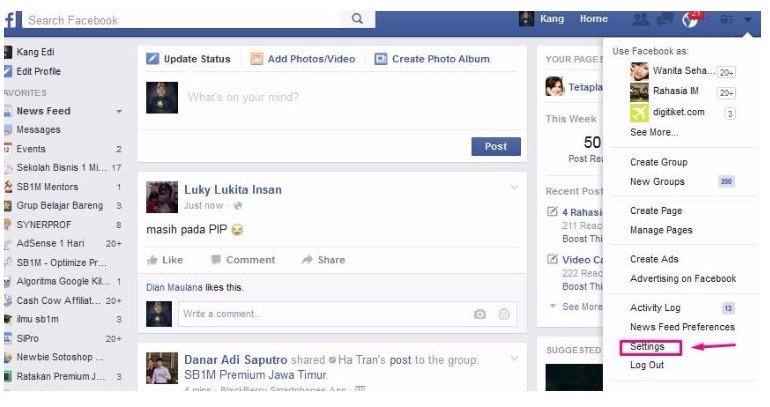770x407 pixels.
Task: Select Create Page from the menu
Action: 656,211
